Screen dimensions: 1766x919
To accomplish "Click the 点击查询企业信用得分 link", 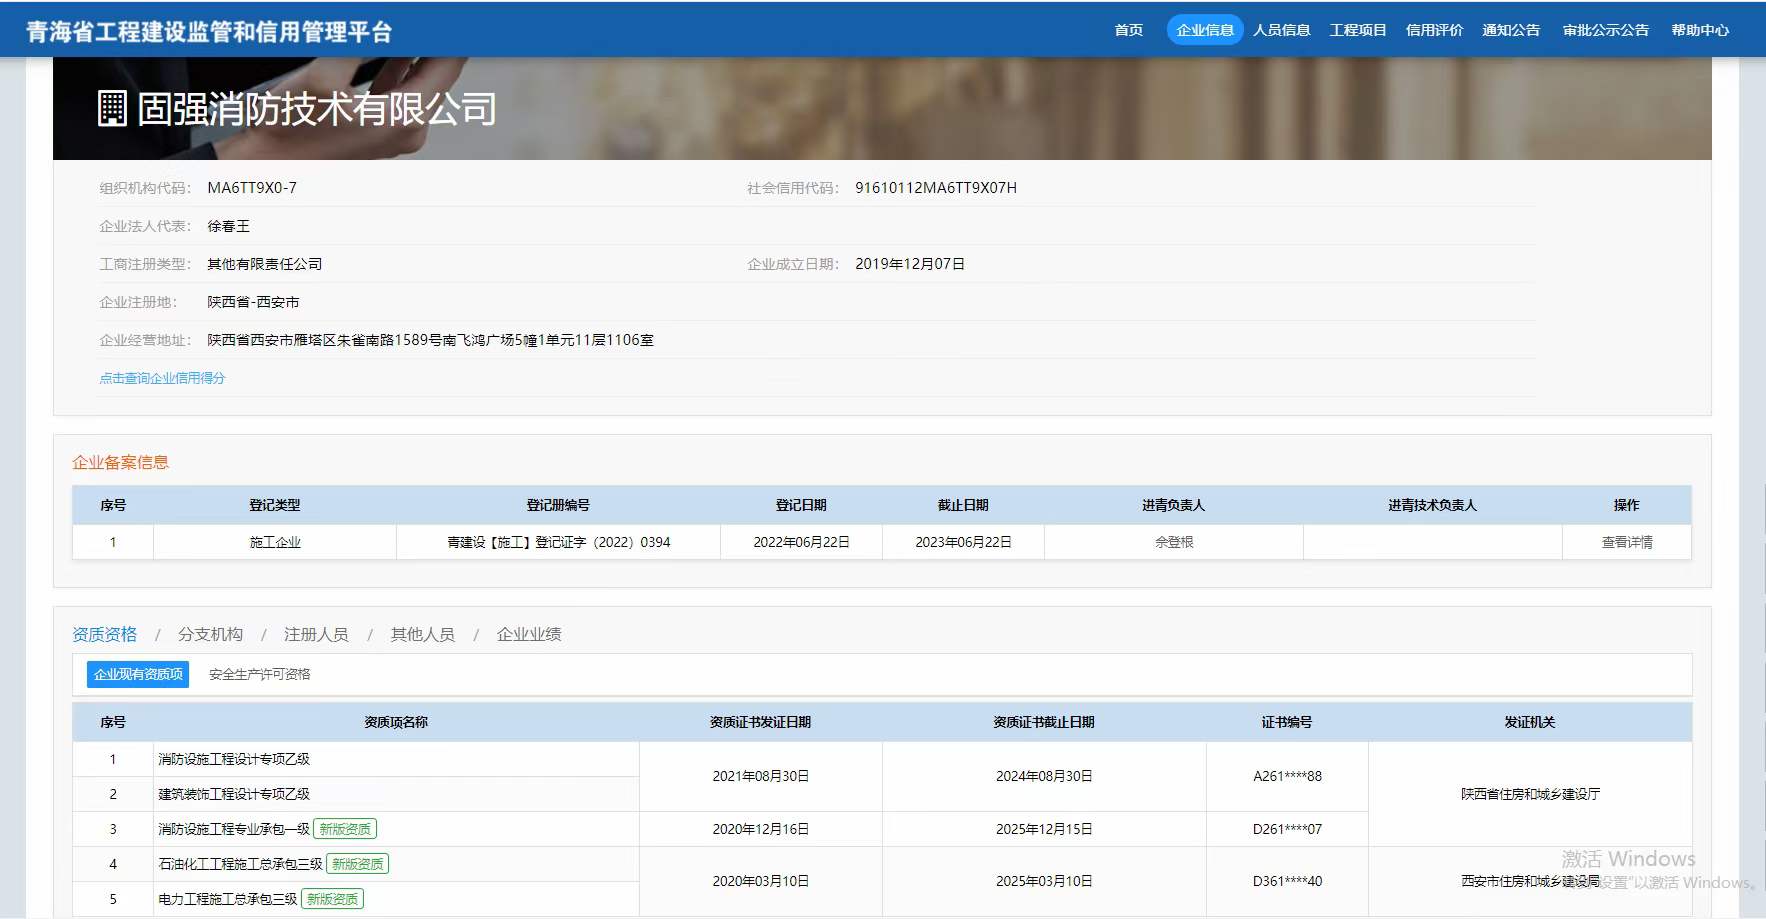I will click(x=162, y=378).
